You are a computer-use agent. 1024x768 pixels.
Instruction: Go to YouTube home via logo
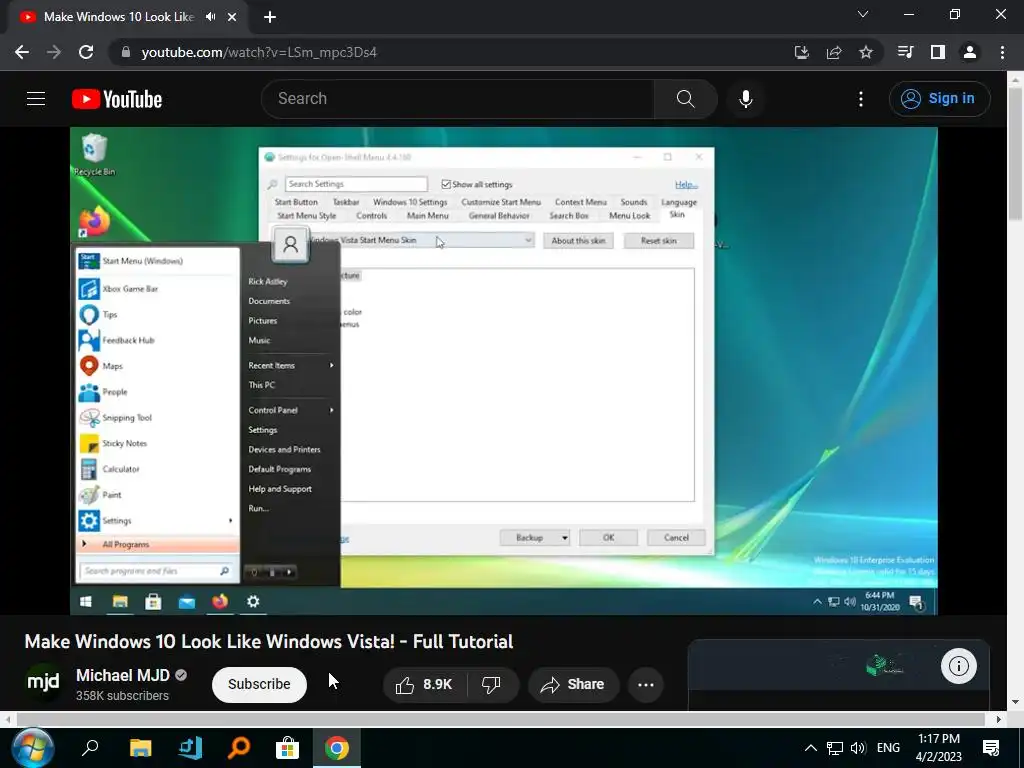(x=117, y=99)
